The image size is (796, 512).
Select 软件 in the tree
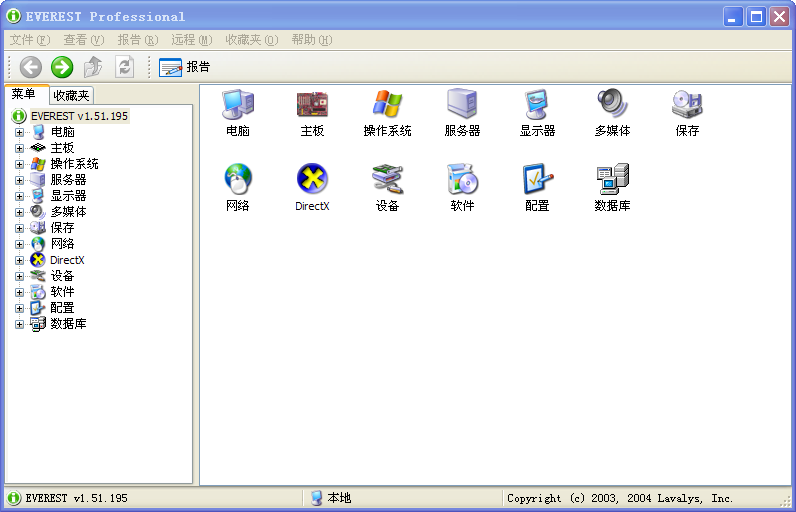tap(62, 292)
